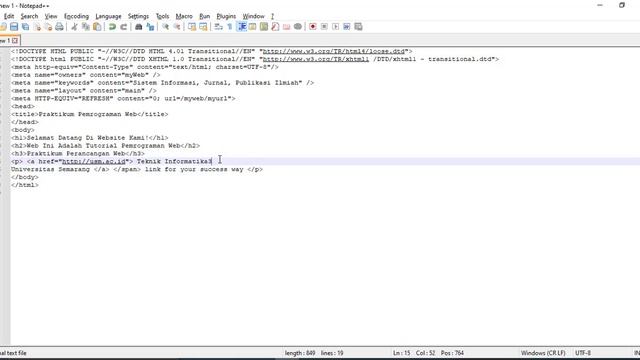Click the loose.dtd URL link in line one

pos(333,51)
